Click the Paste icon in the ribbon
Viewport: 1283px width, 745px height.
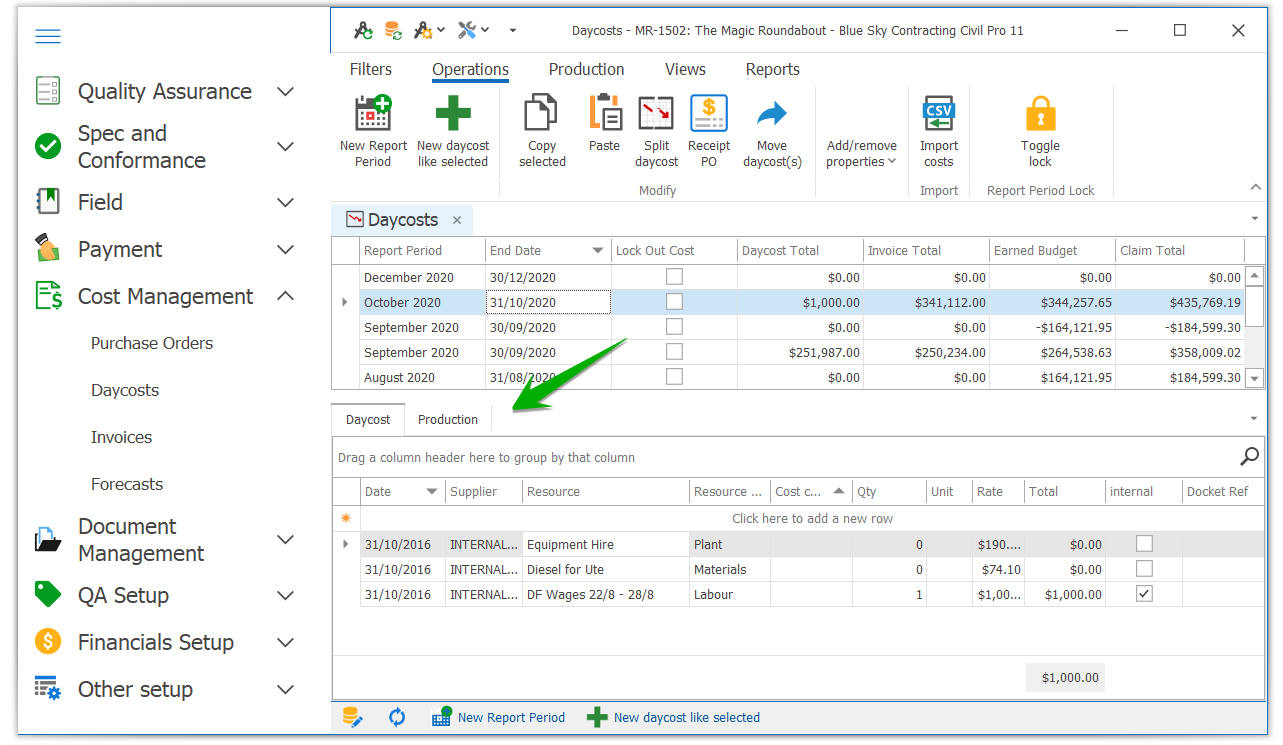(x=604, y=113)
